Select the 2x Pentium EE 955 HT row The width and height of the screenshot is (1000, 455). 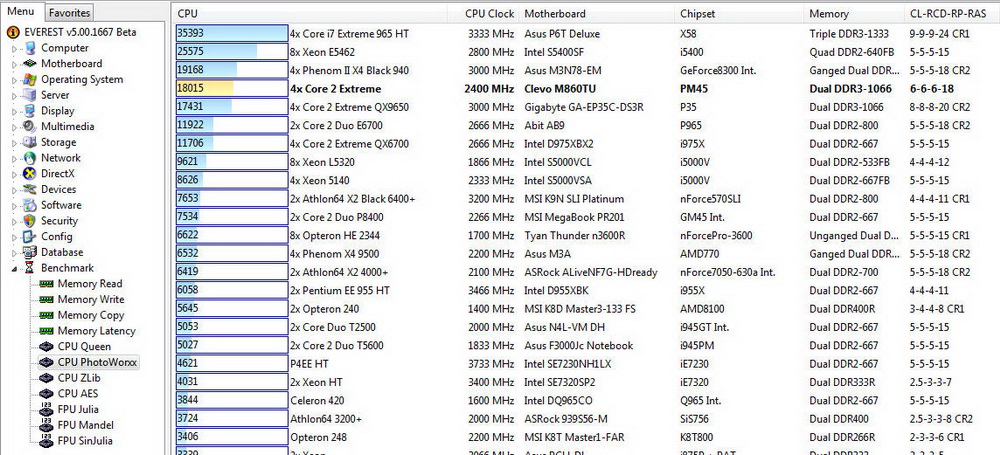pyautogui.click(x=587, y=290)
